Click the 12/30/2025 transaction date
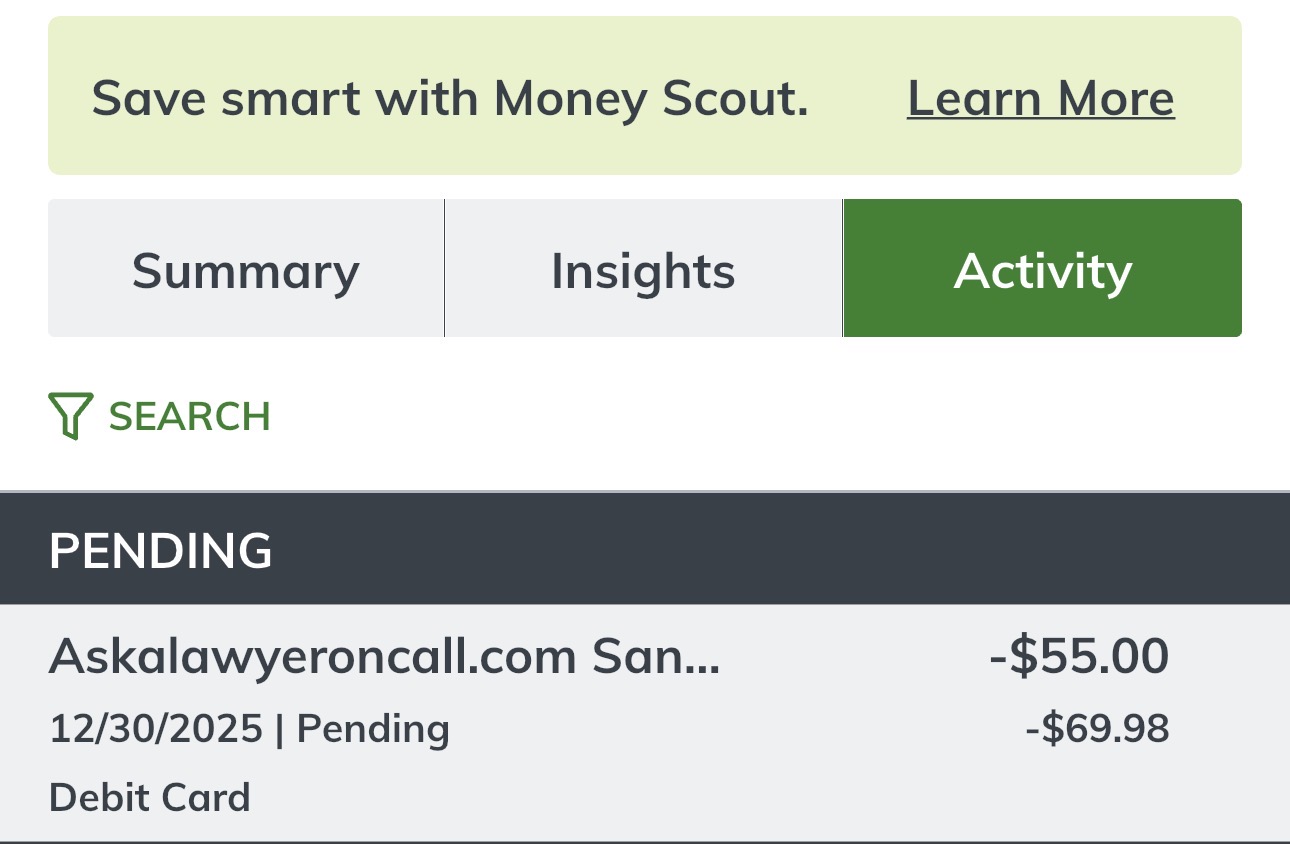 155,729
